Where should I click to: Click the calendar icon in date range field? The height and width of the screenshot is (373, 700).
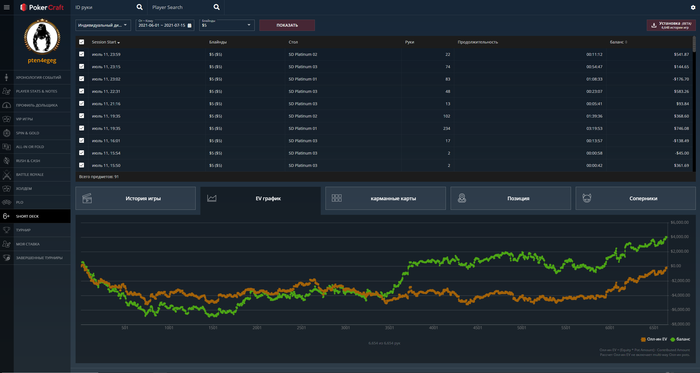click(x=189, y=25)
